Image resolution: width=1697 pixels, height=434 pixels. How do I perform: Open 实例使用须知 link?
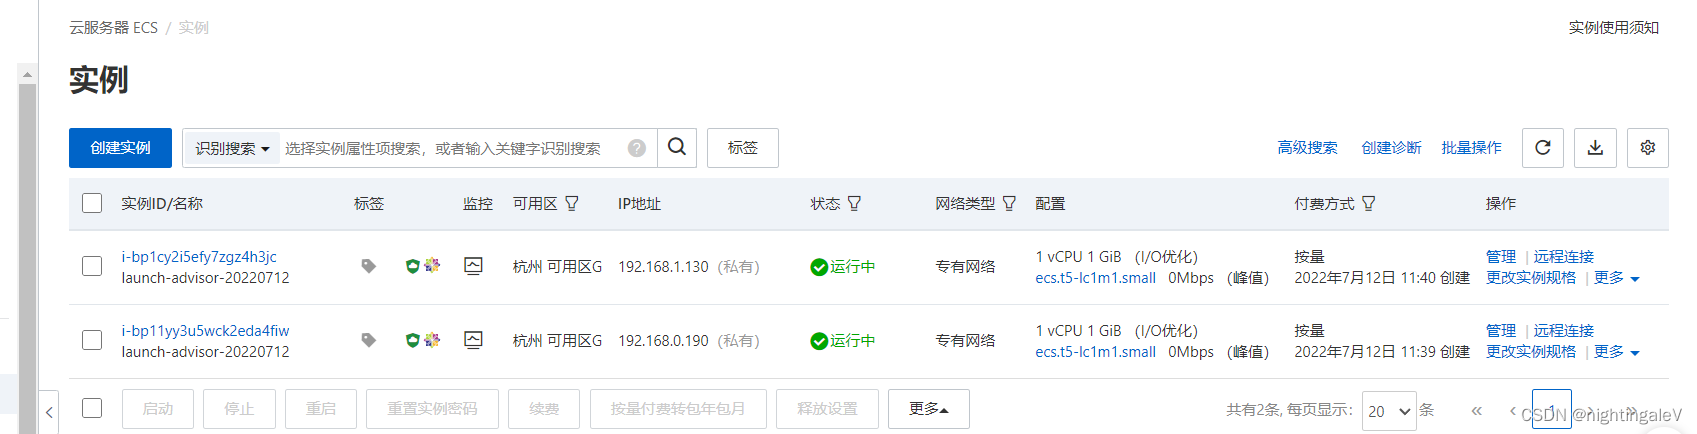click(x=1613, y=28)
